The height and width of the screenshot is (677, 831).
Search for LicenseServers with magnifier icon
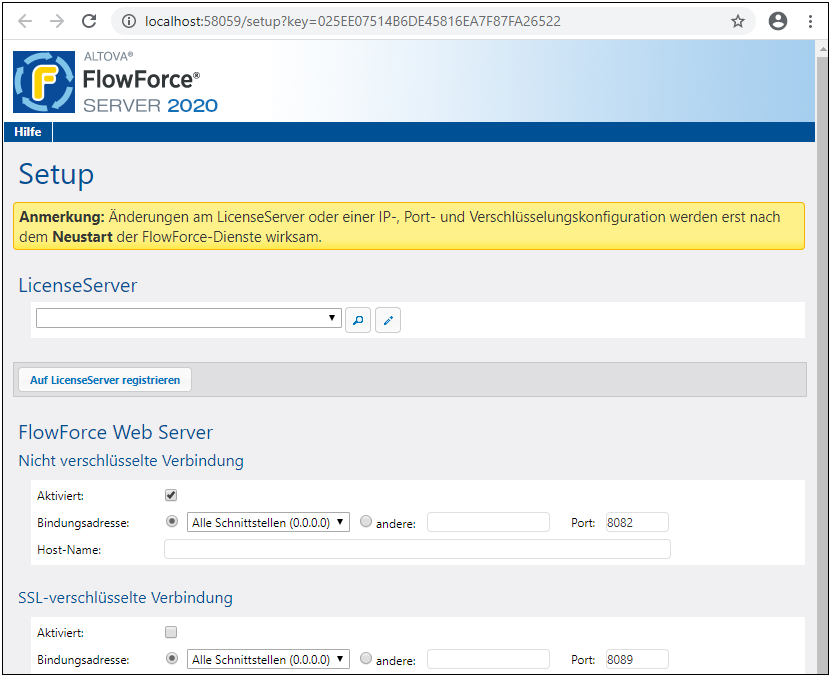click(358, 320)
